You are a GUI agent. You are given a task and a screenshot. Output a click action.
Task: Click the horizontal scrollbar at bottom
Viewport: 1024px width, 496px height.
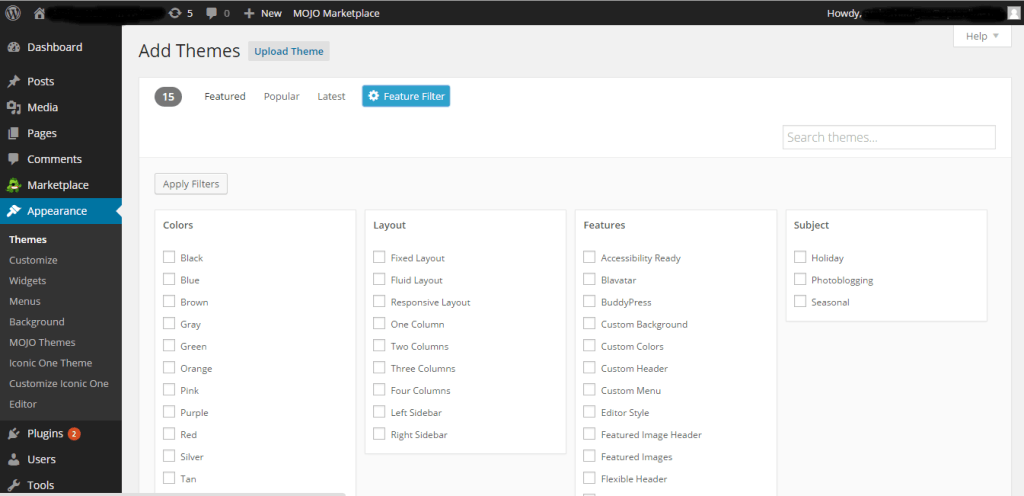tap(172, 494)
